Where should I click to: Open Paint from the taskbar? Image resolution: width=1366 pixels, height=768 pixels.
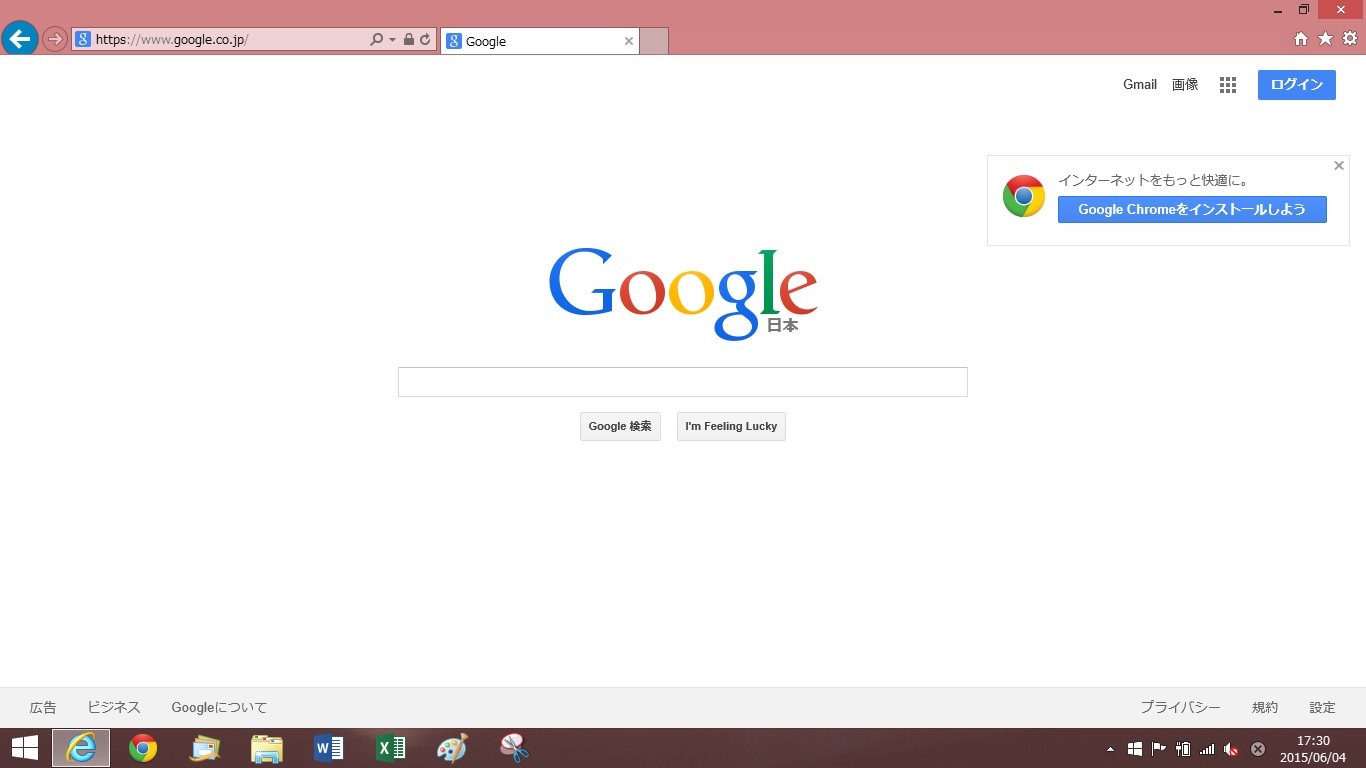(453, 748)
